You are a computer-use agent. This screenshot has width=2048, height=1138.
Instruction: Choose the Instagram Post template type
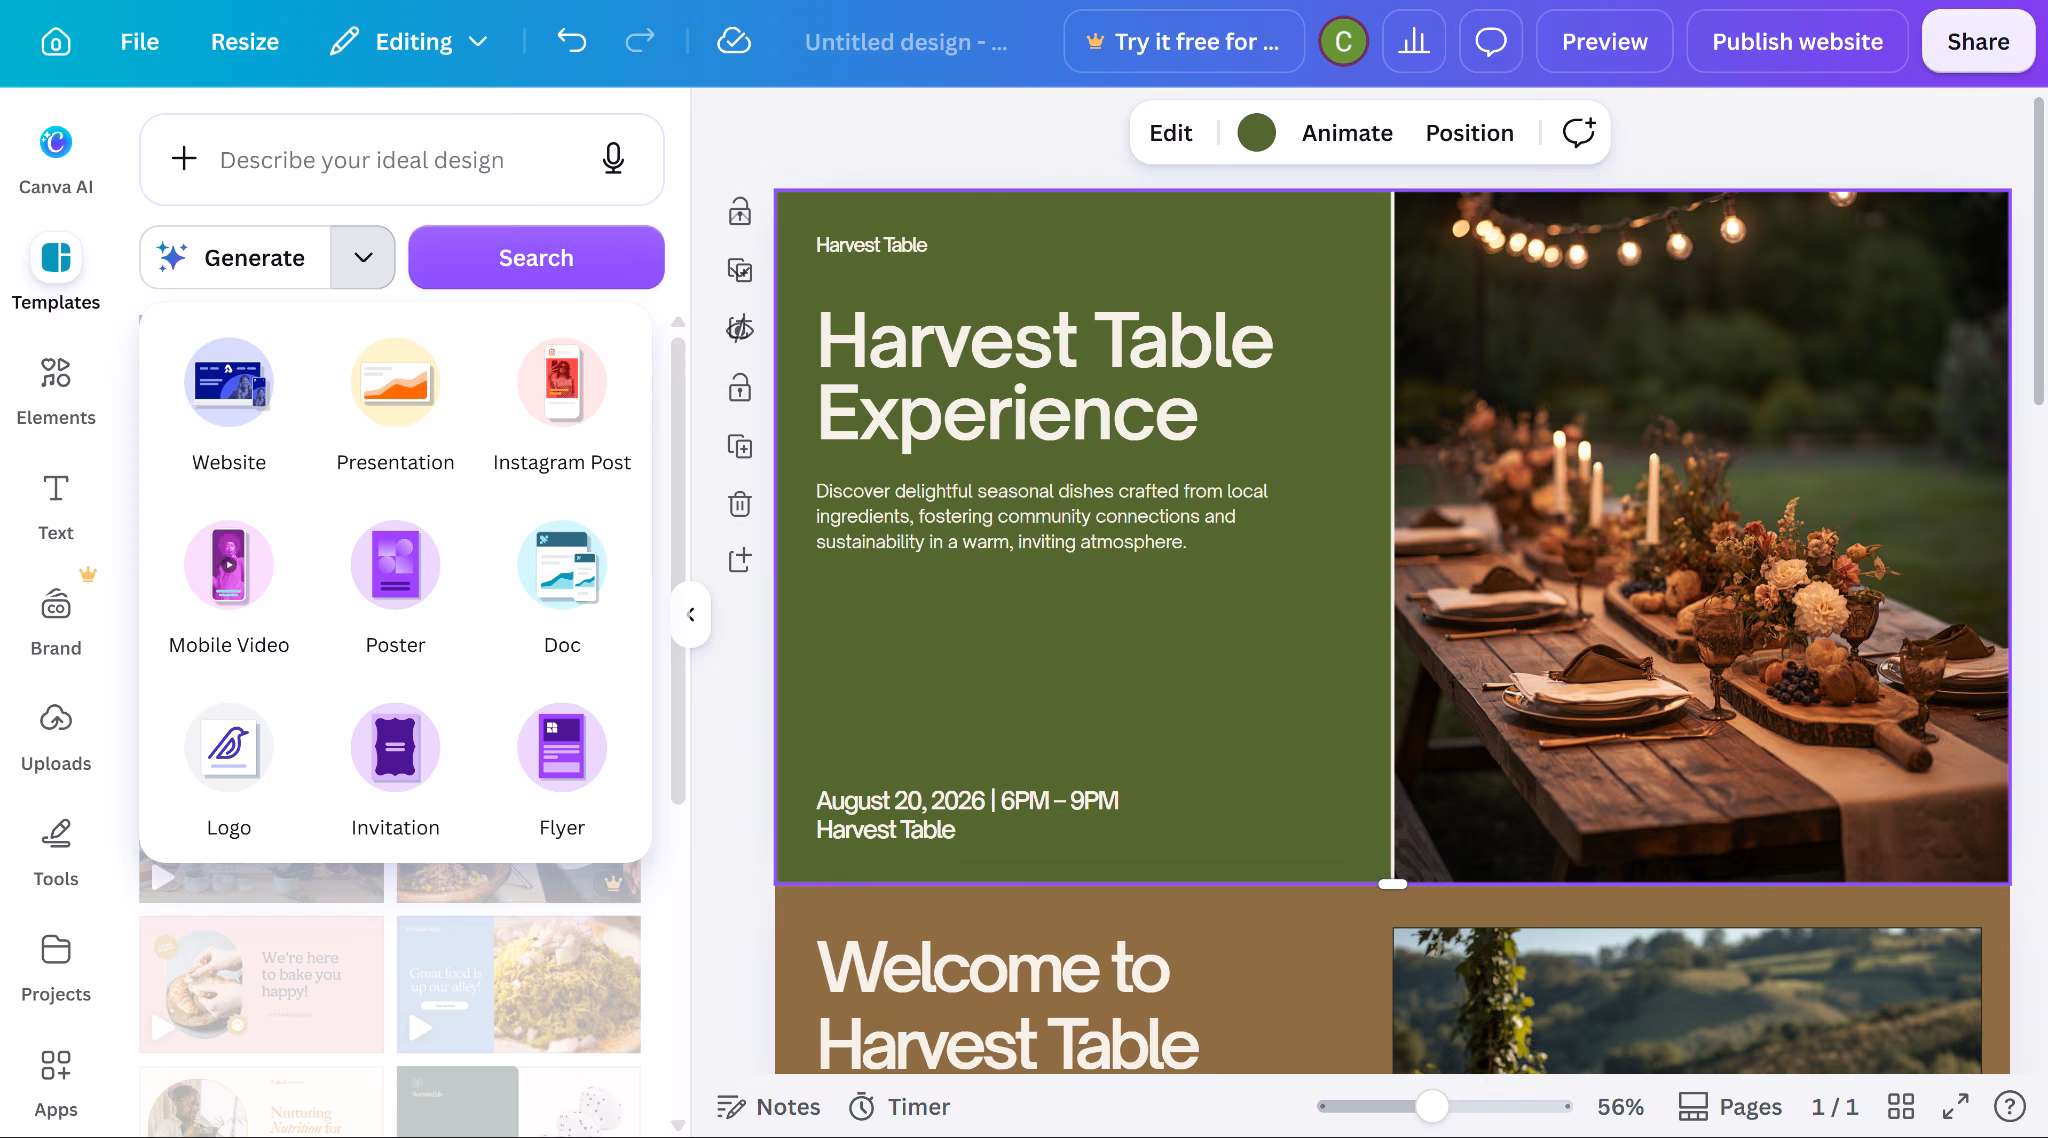[562, 405]
